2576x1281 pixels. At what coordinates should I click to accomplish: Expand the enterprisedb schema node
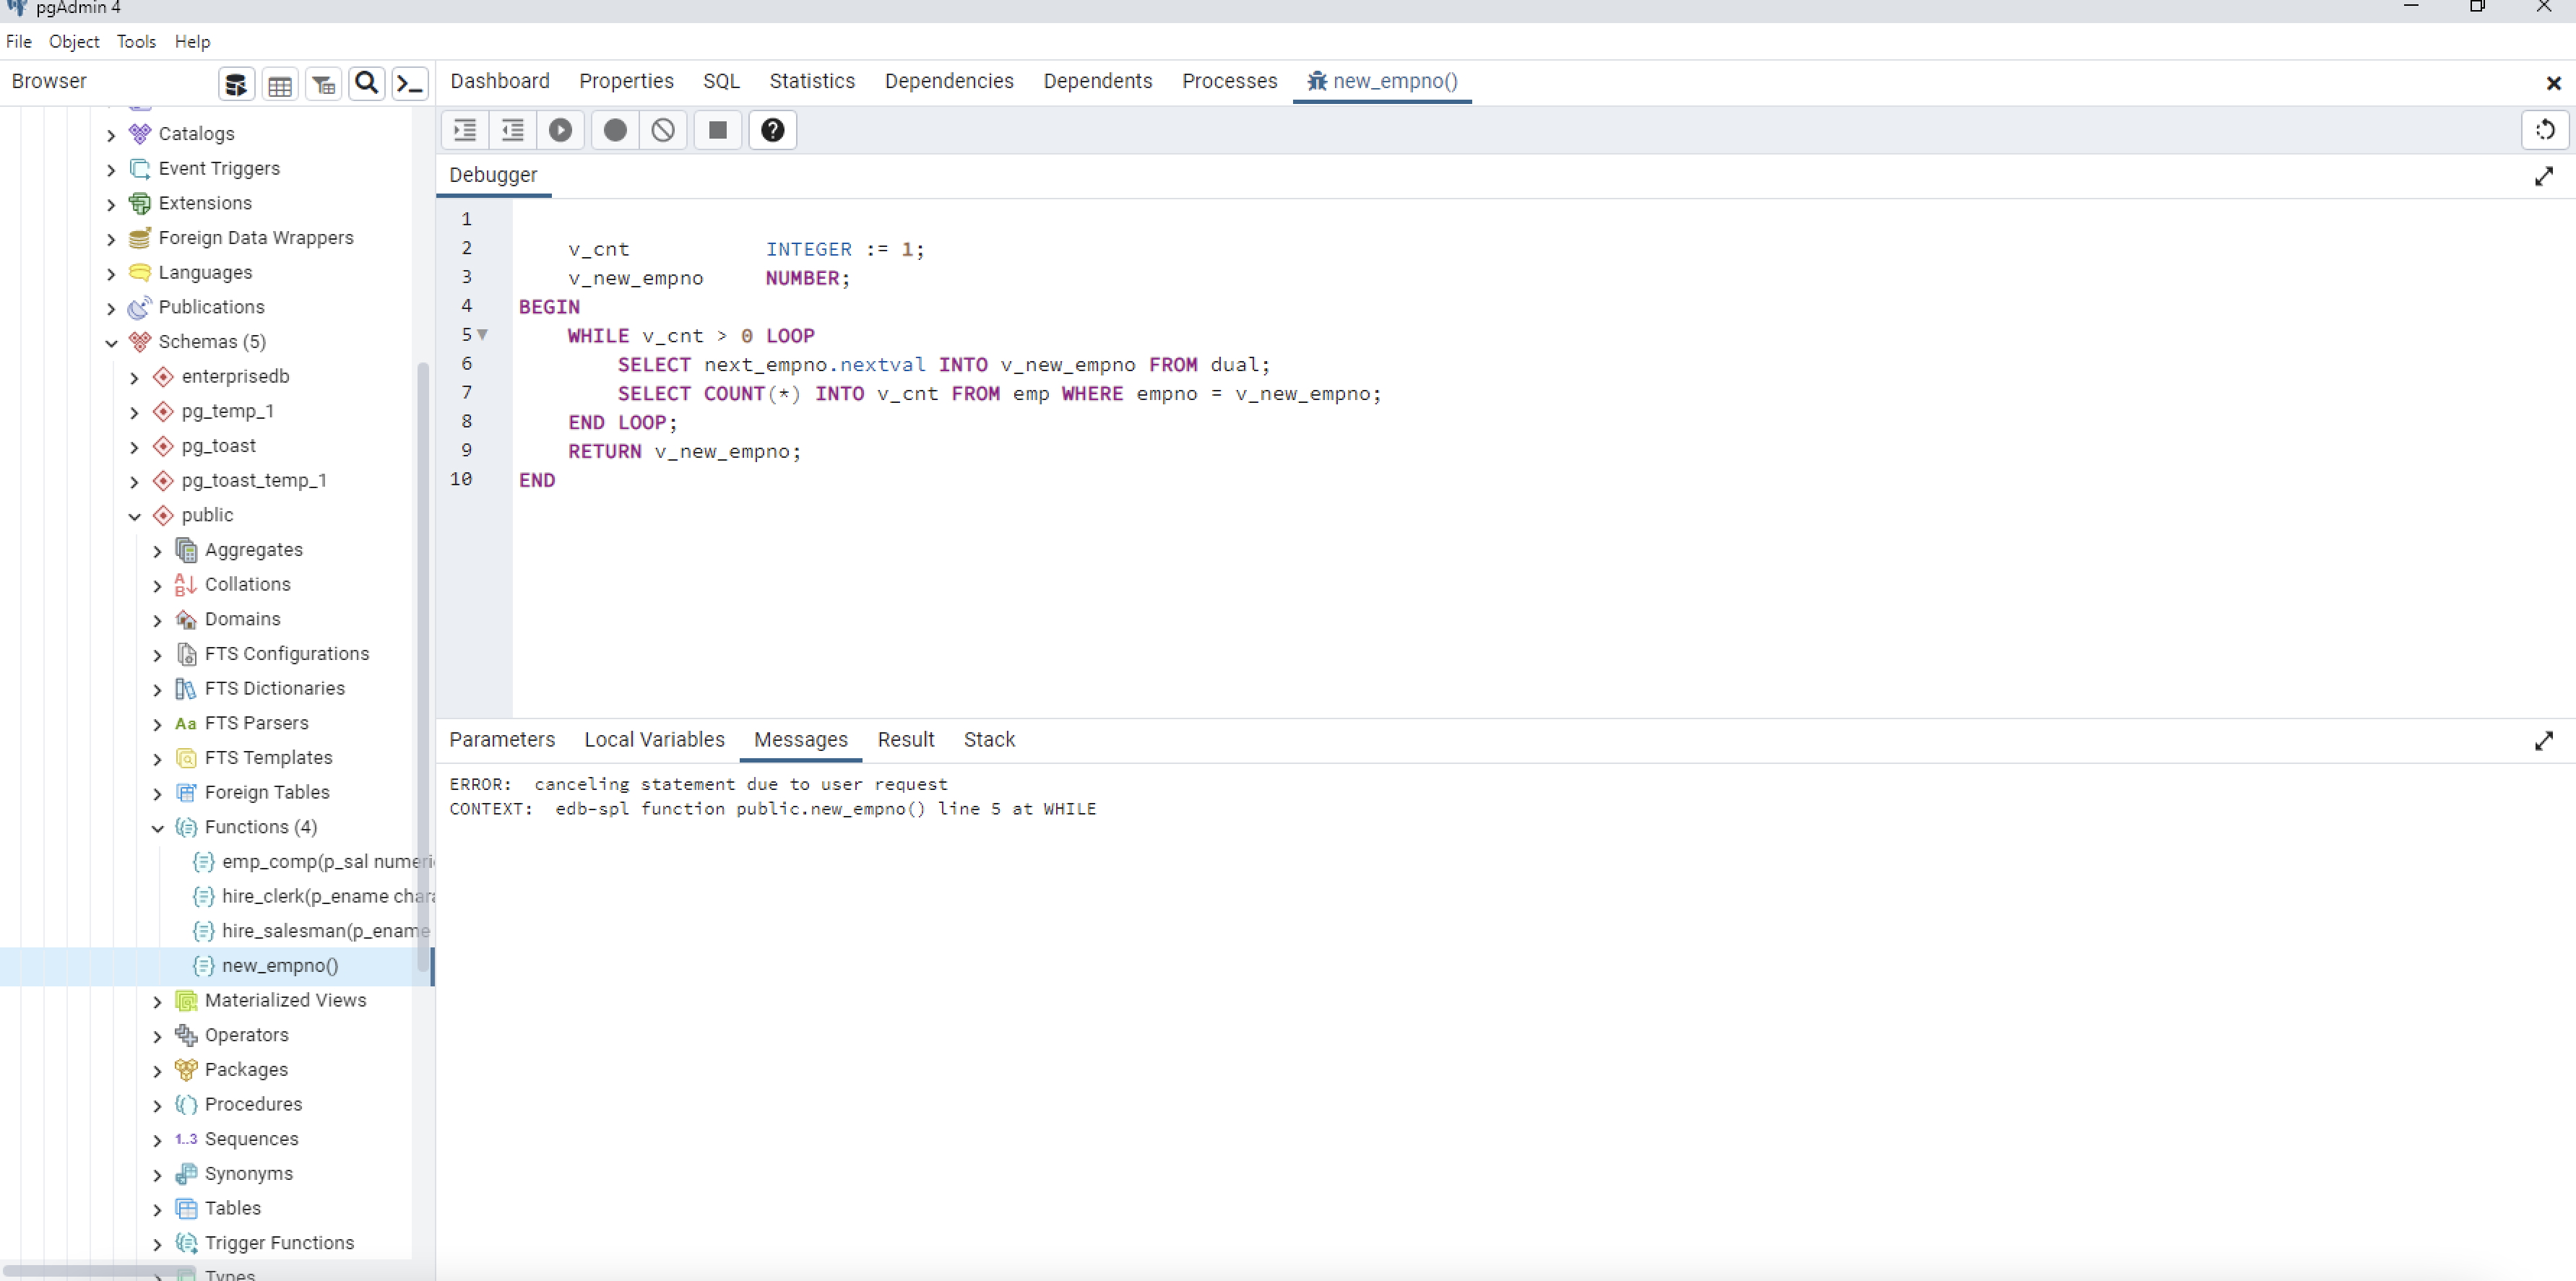coord(134,377)
